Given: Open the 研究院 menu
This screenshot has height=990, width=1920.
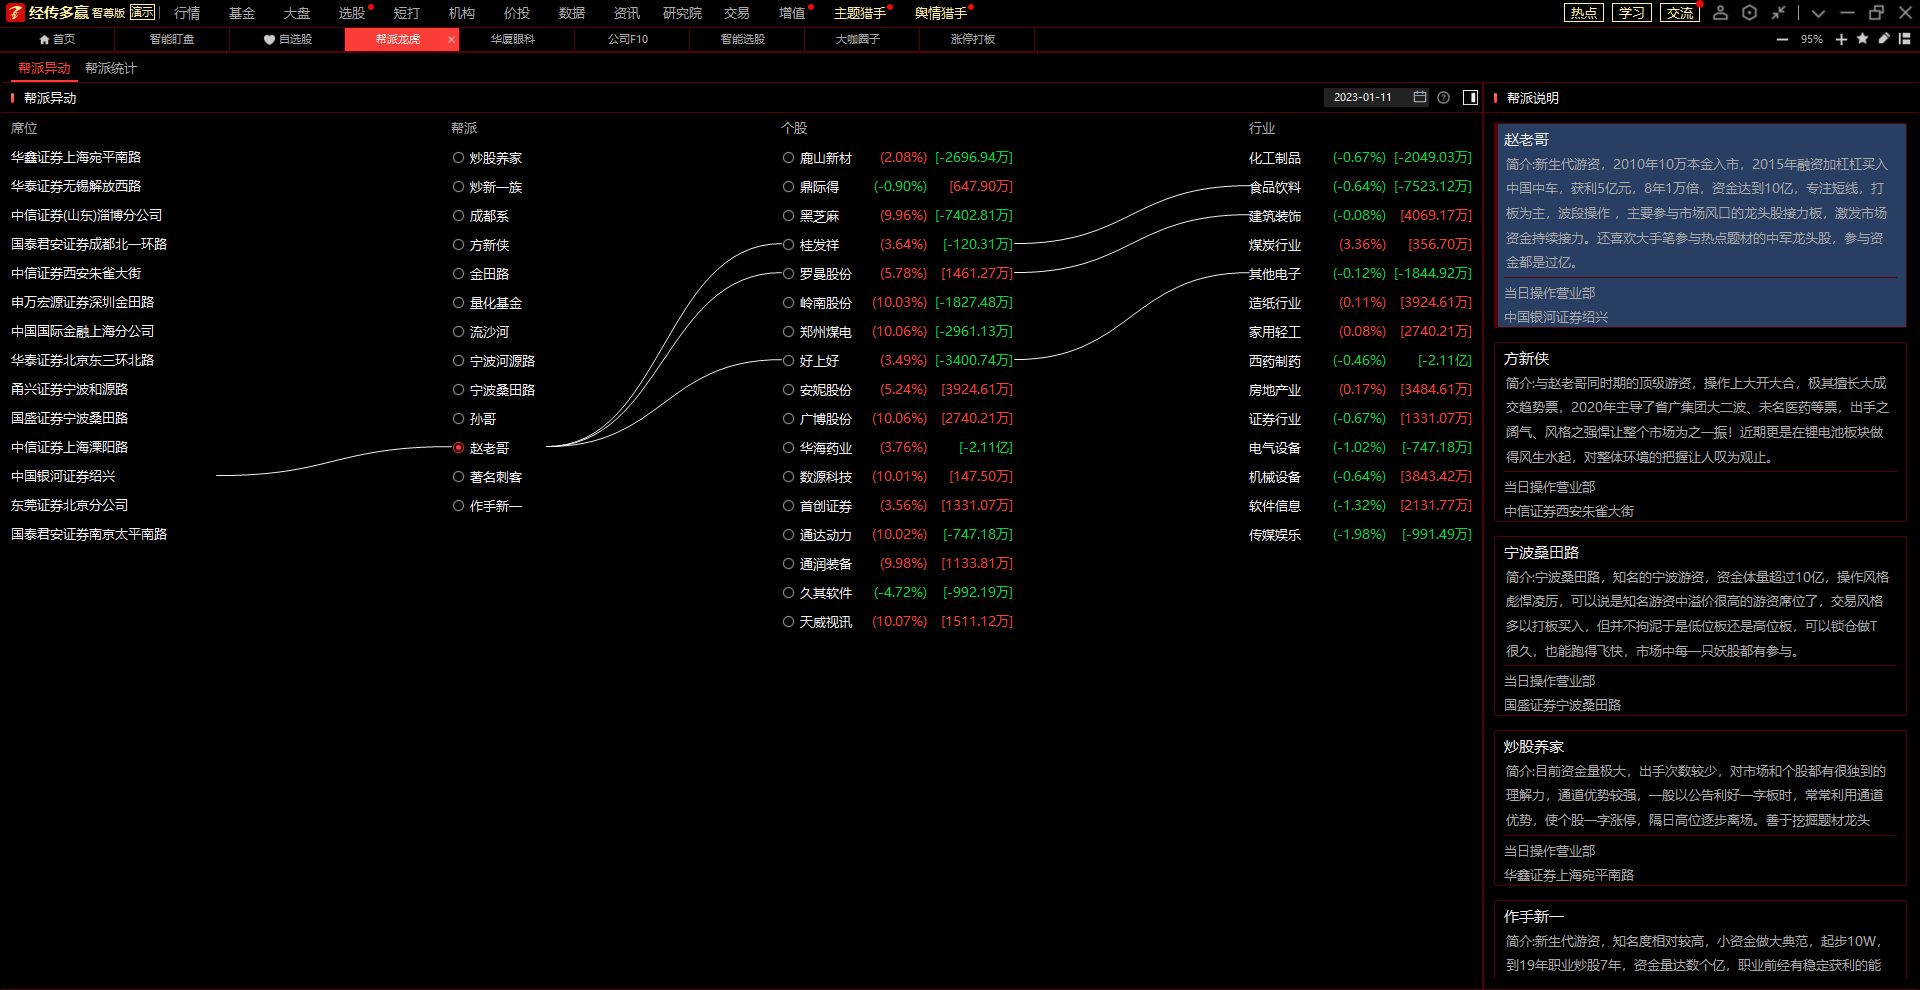Looking at the screenshot, I should [x=682, y=13].
